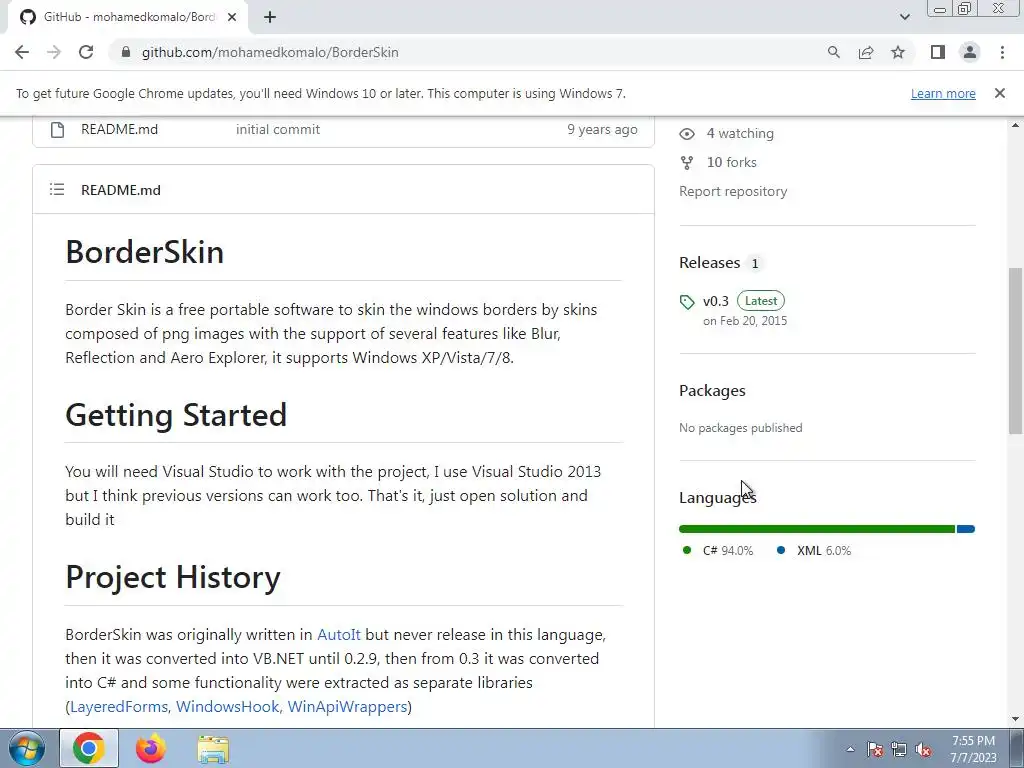Open the Releases heading link
This screenshot has height=768, width=1024.
(x=710, y=263)
